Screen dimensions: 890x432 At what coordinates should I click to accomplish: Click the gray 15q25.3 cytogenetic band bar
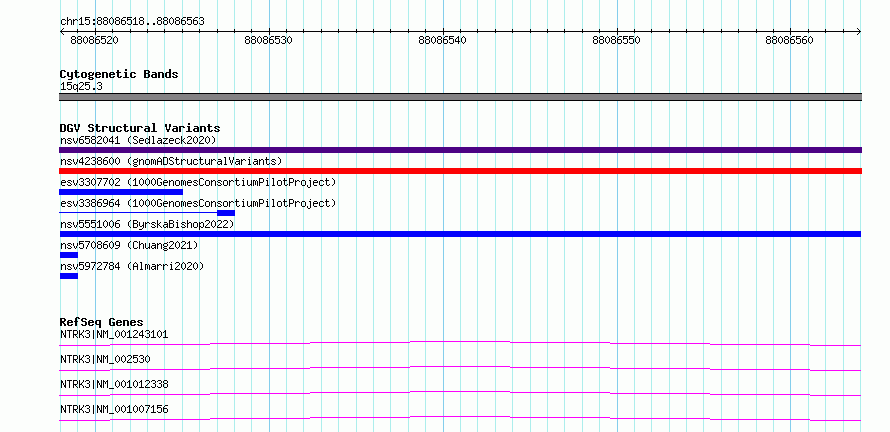pyautogui.click(x=460, y=97)
